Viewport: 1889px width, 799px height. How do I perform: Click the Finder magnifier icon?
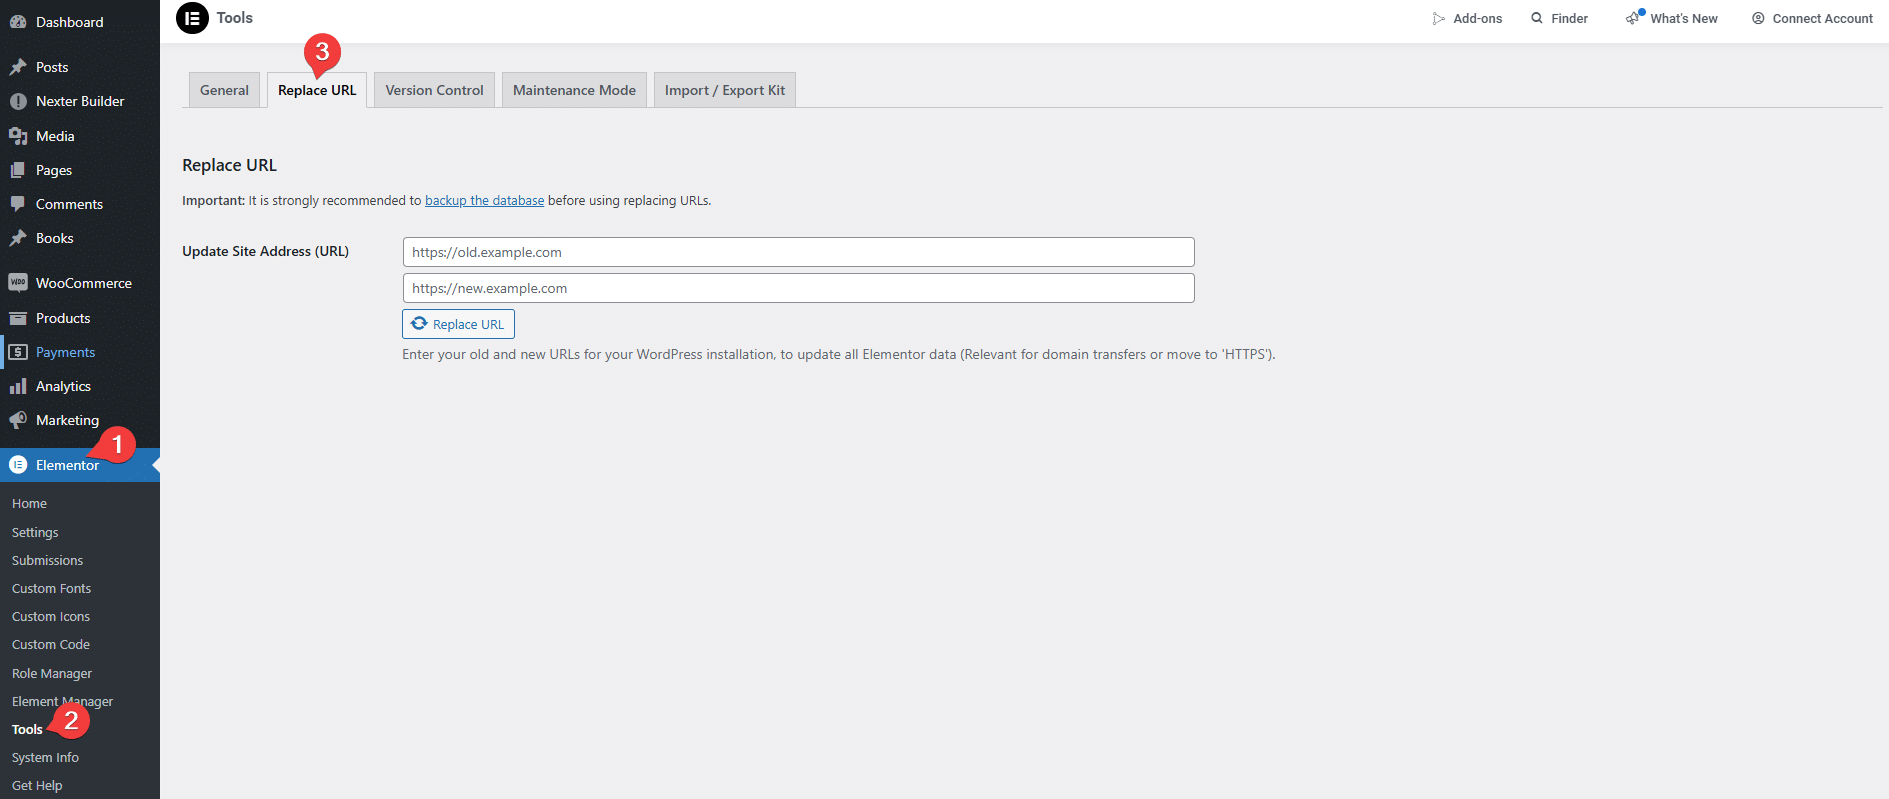point(1537,18)
